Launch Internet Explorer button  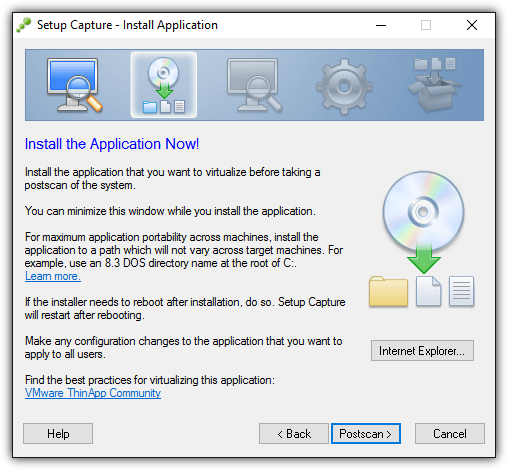422,350
